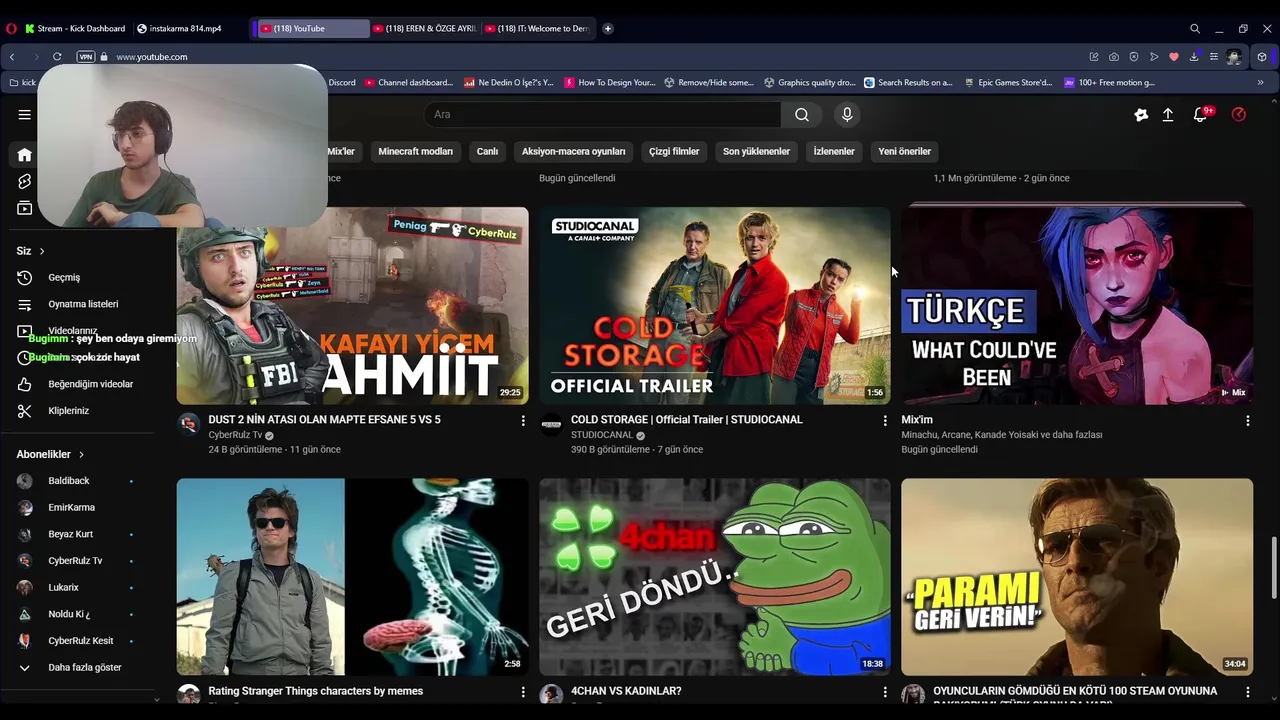Viewport: 1280px width, 720px height.
Task: Open options menu for Mix'im playlist
Action: pyautogui.click(x=1247, y=421)
